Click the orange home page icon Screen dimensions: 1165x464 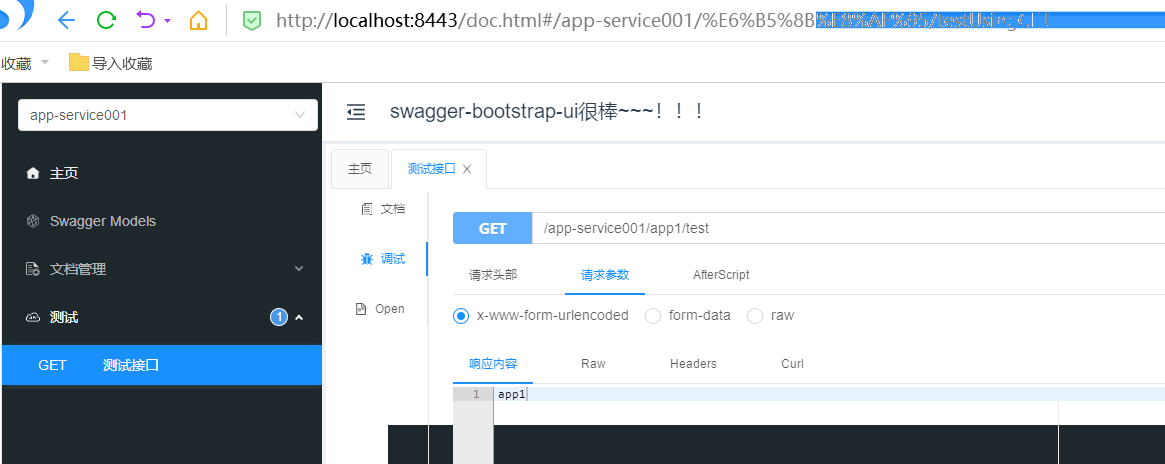click(x=199, y=20)
